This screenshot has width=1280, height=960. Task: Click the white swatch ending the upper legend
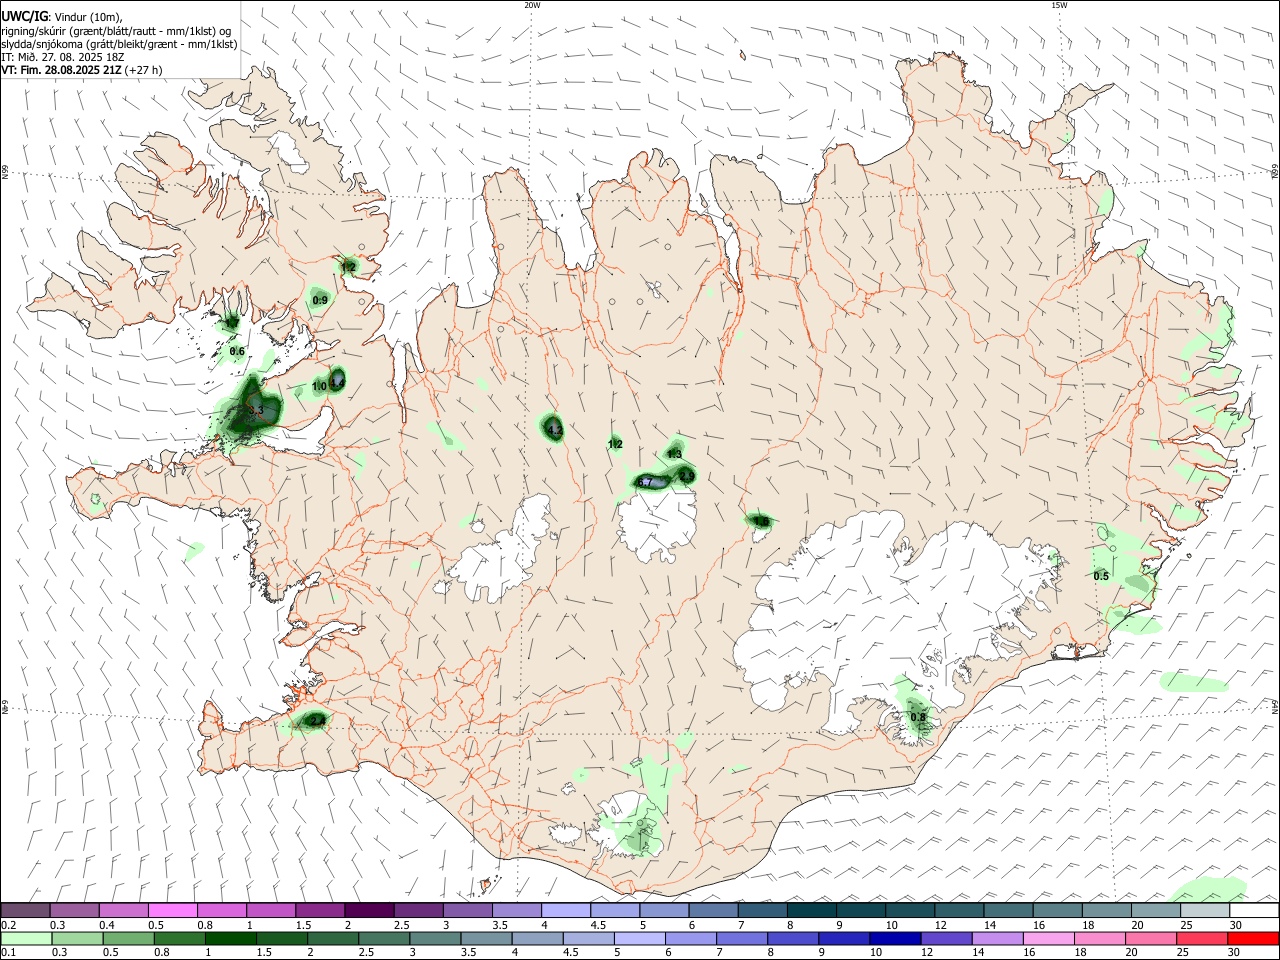coord(1254,910)
